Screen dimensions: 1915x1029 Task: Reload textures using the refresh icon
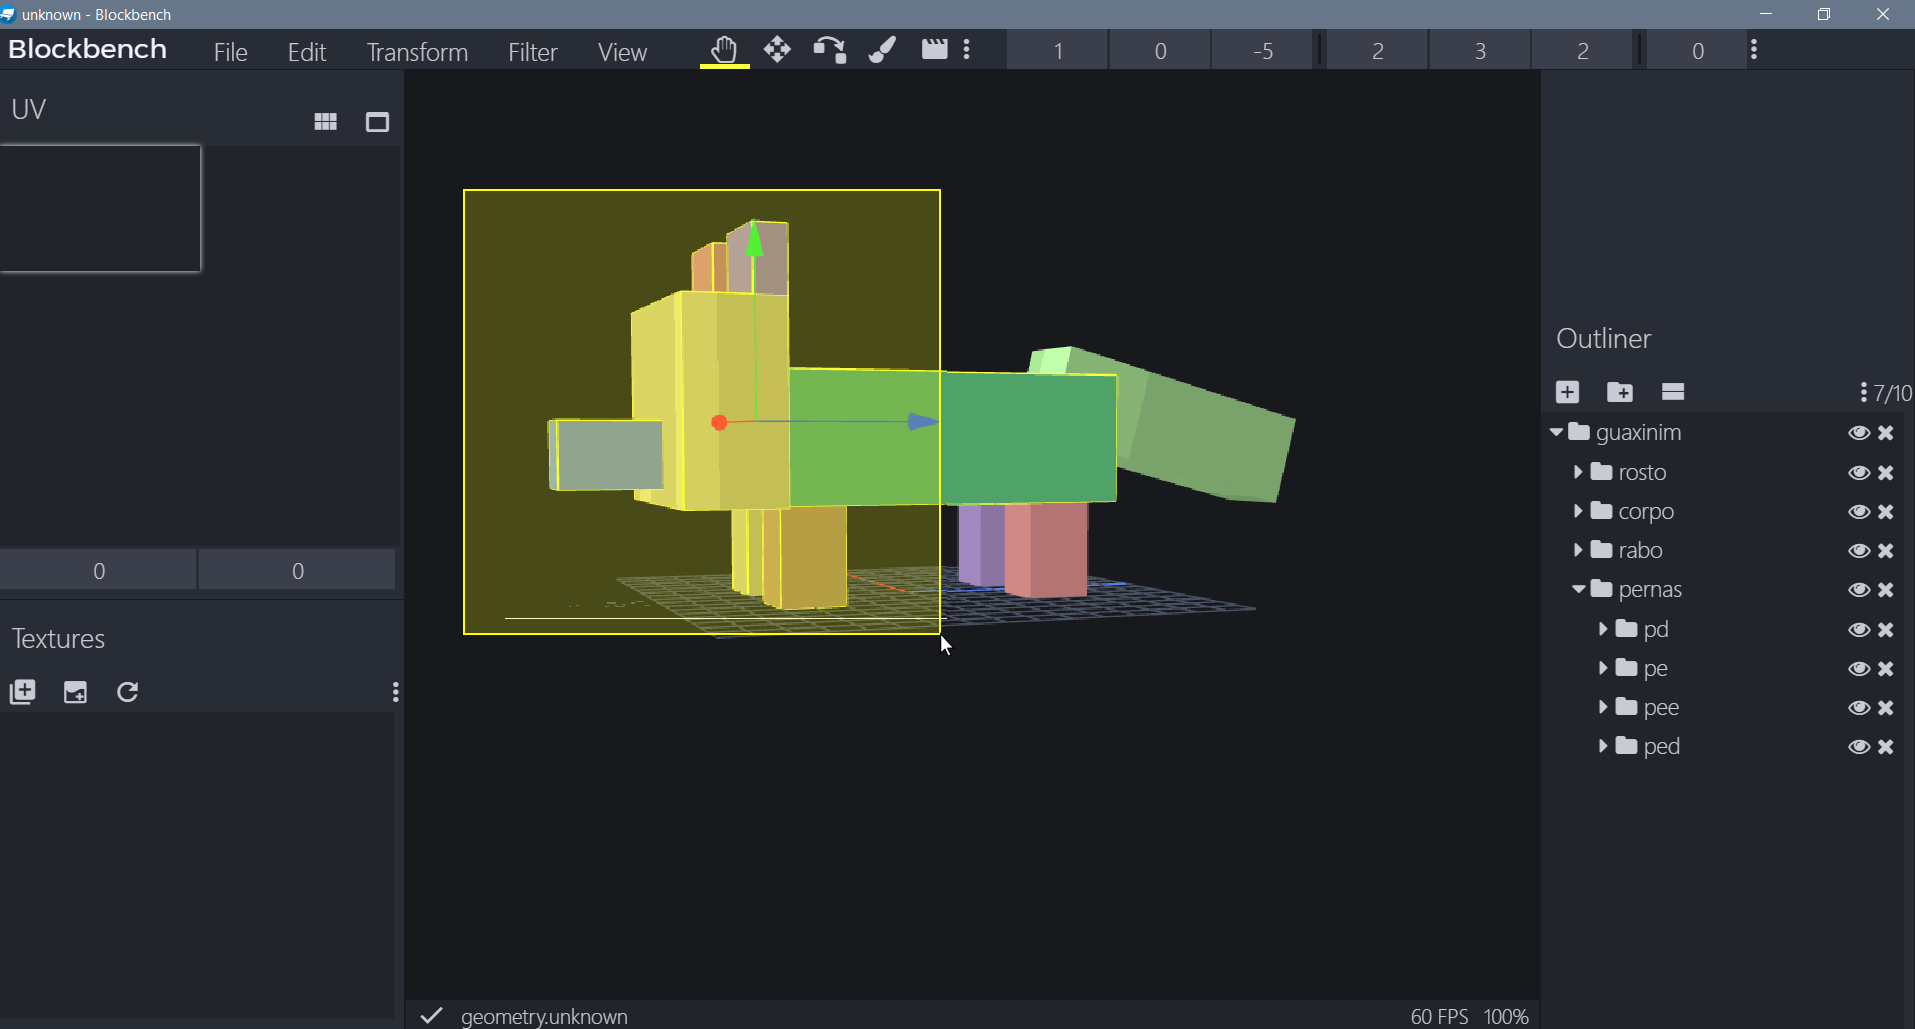(x=128, y=692)
